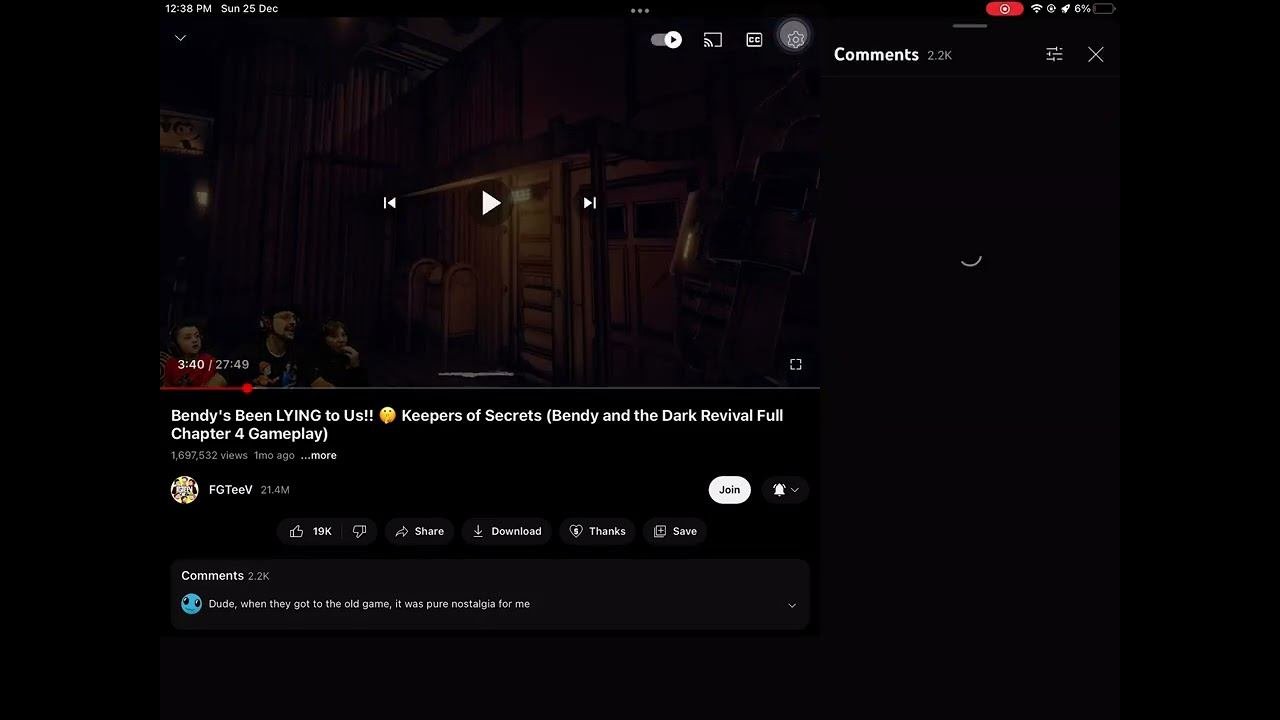Open the top comment about nostalgia
The image size is (1280, 720).
[370, 604]
